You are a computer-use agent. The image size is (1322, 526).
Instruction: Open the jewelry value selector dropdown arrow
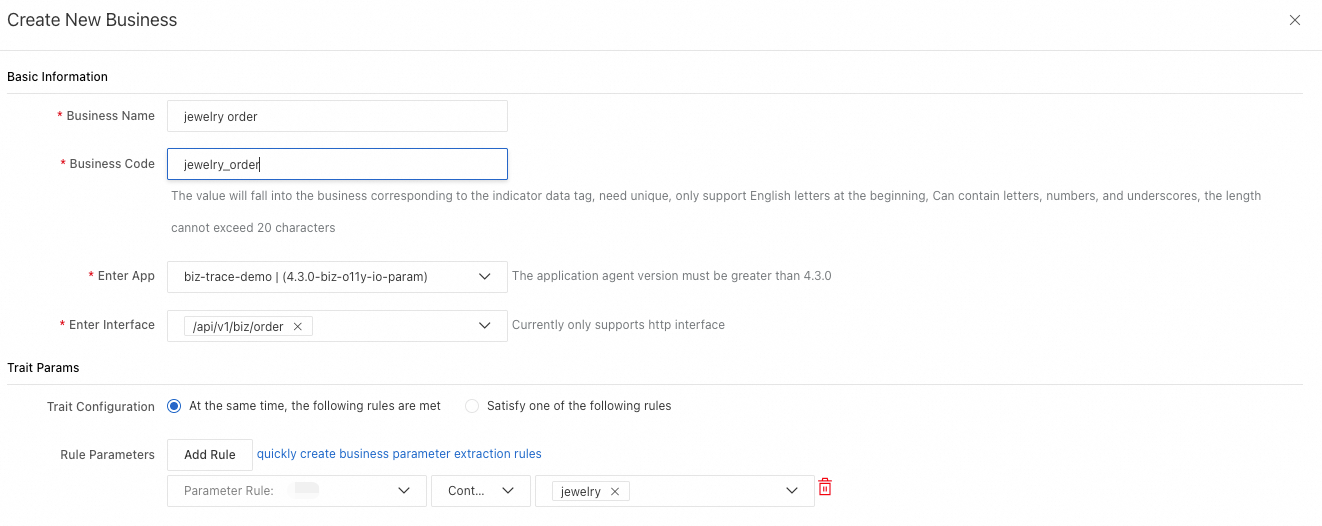pos(792,491)
